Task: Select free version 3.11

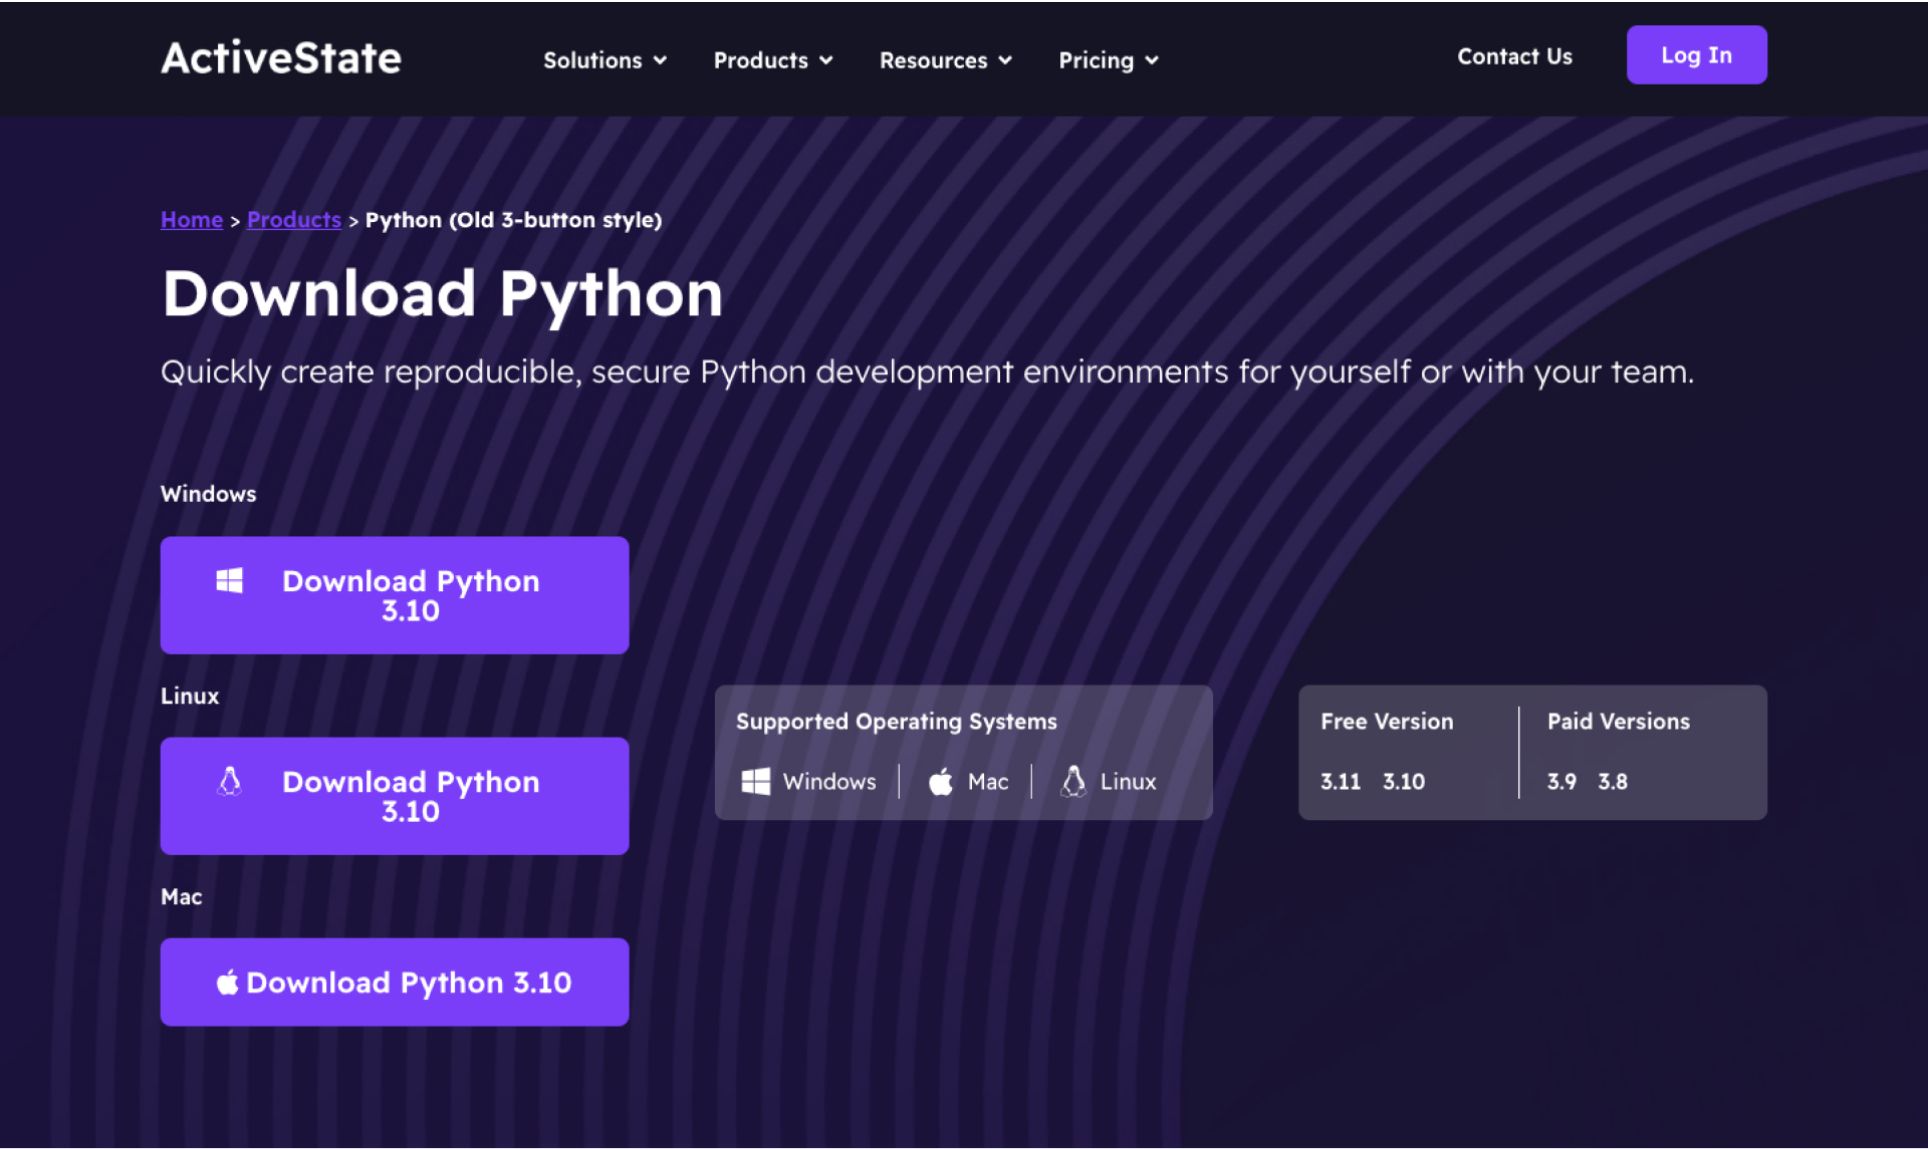Action: [1340, 781]
